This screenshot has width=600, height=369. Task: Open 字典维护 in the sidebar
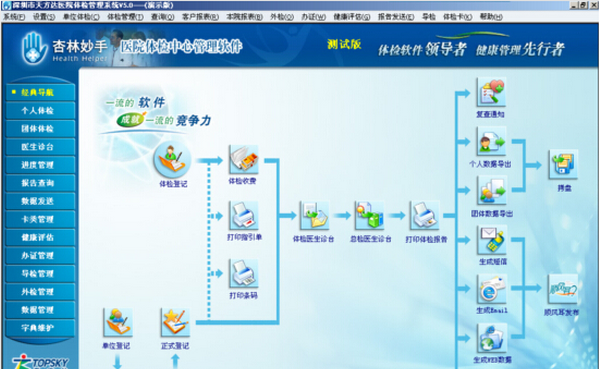point(41,328)
